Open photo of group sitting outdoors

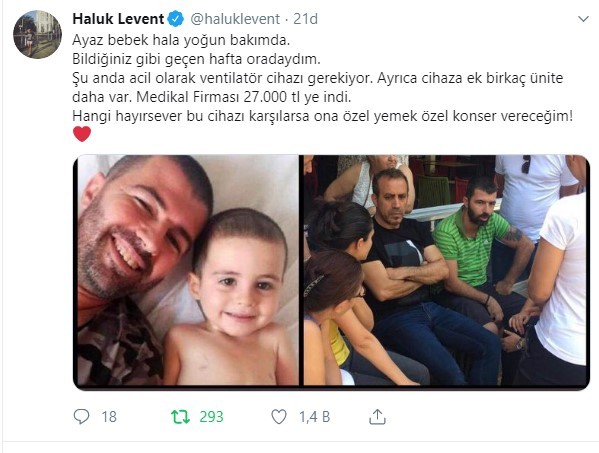[x=446, y=271]
